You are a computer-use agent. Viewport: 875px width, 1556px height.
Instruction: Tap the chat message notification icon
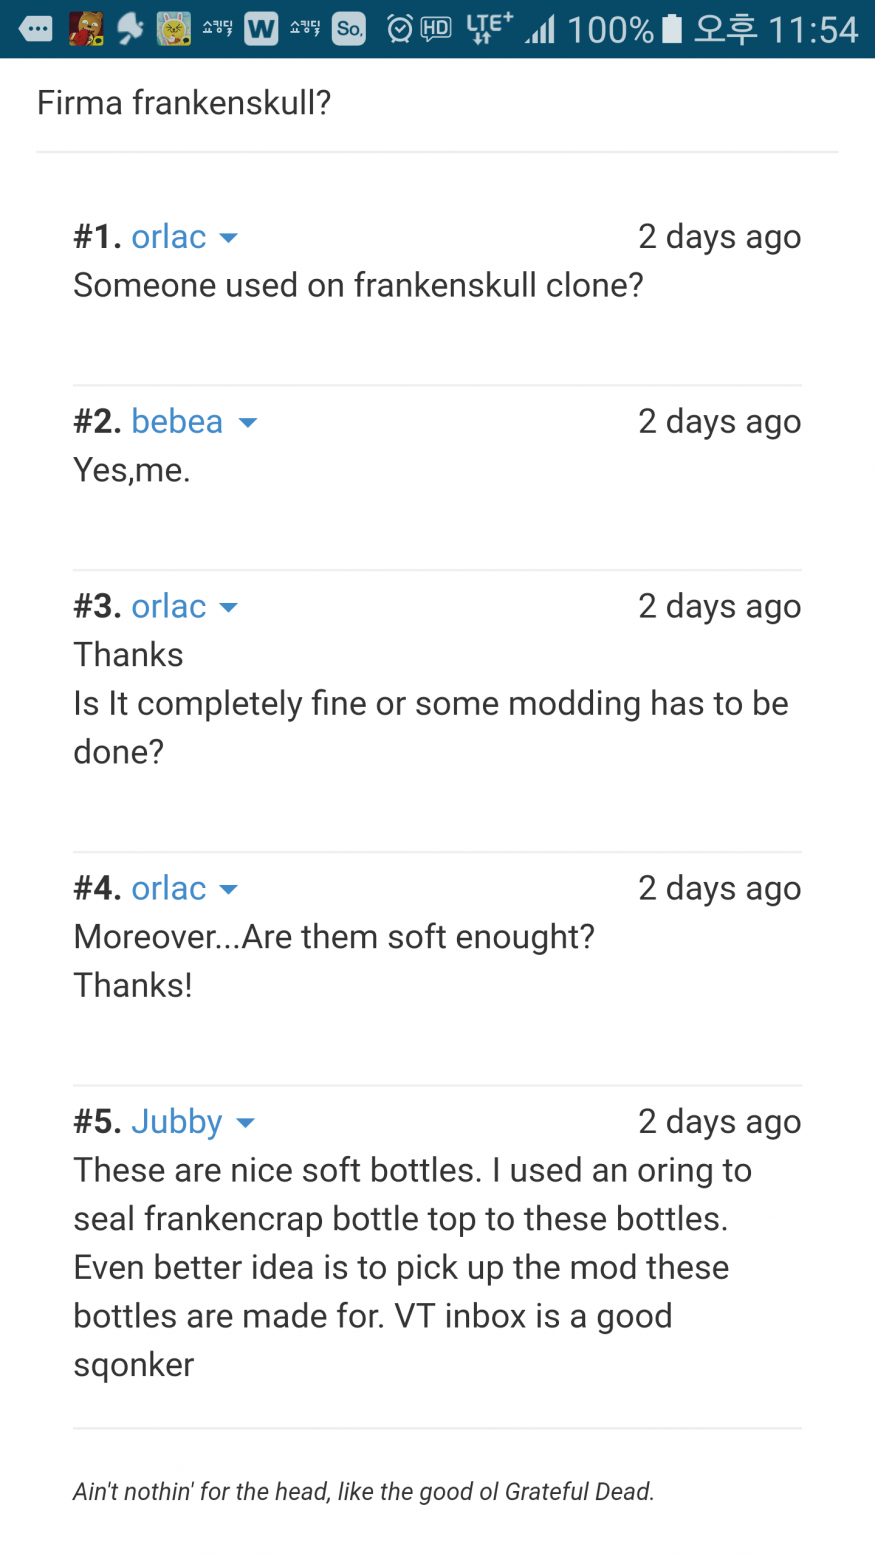tap(35, 29)
